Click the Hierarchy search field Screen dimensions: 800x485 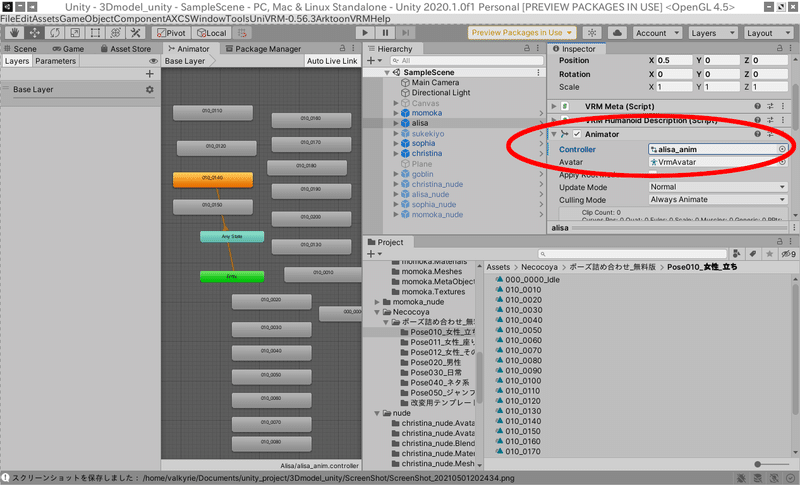[x=467, y=61]
